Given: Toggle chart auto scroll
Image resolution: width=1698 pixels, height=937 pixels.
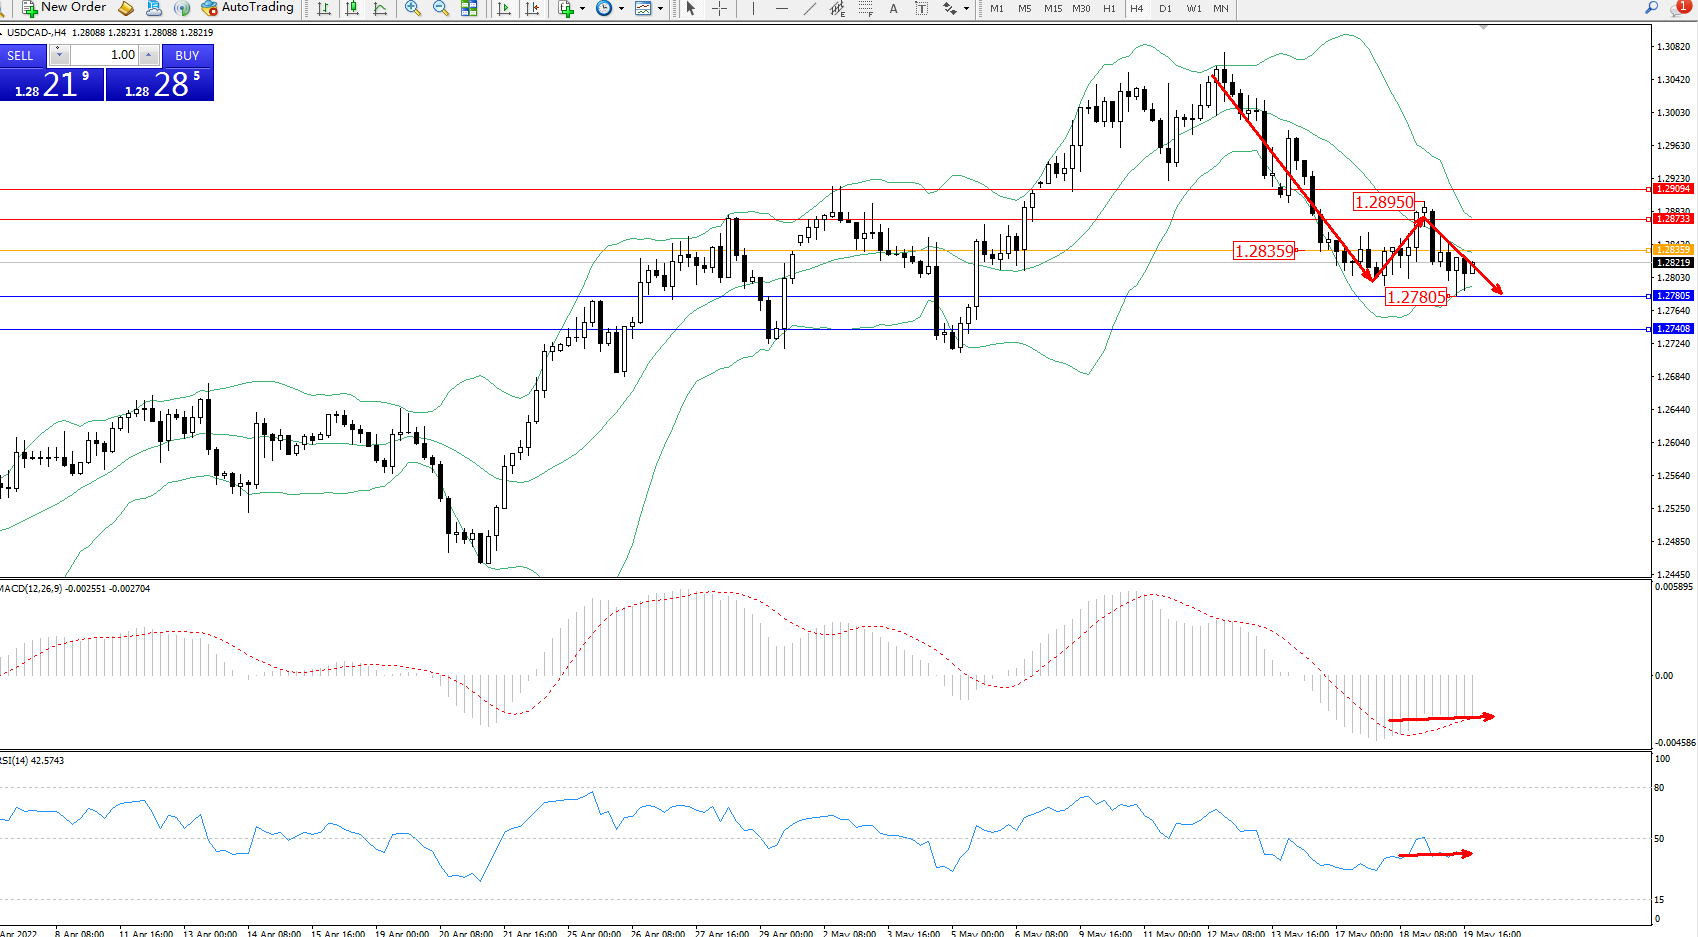Looking at the screenshot, I should pos(504,8).
